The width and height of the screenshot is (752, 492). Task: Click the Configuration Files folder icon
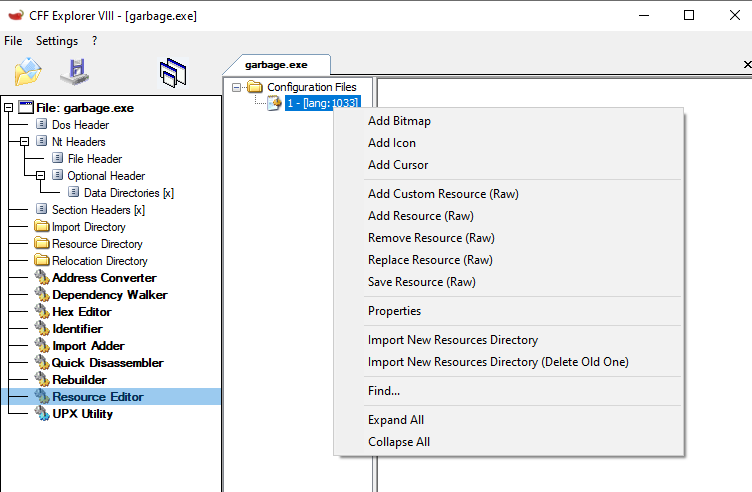coord(255,87)
